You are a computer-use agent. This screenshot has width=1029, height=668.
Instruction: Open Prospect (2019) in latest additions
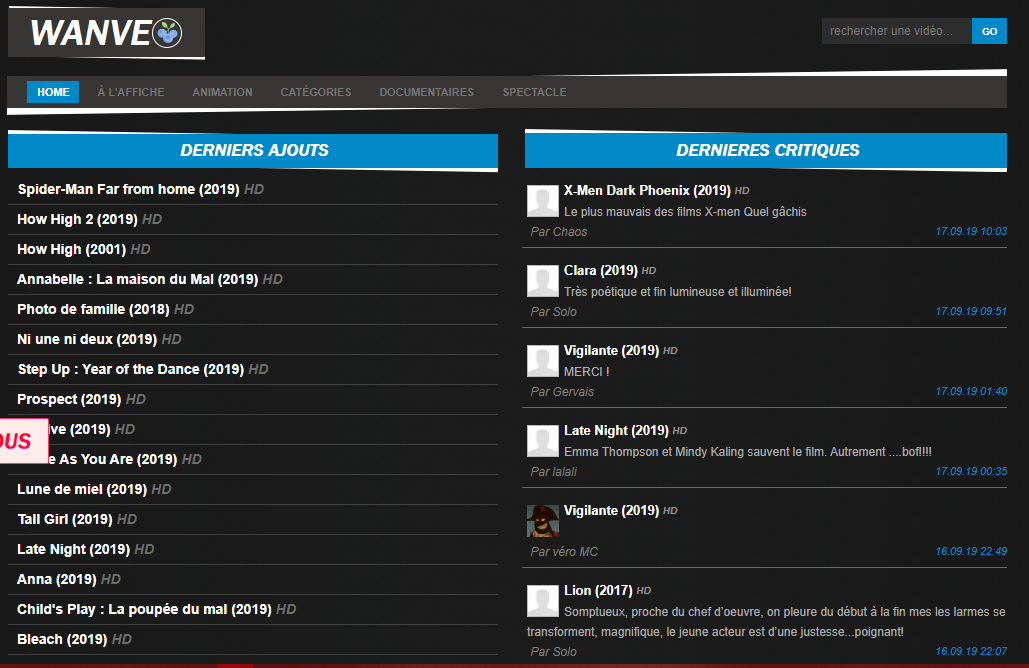[70, 399]
